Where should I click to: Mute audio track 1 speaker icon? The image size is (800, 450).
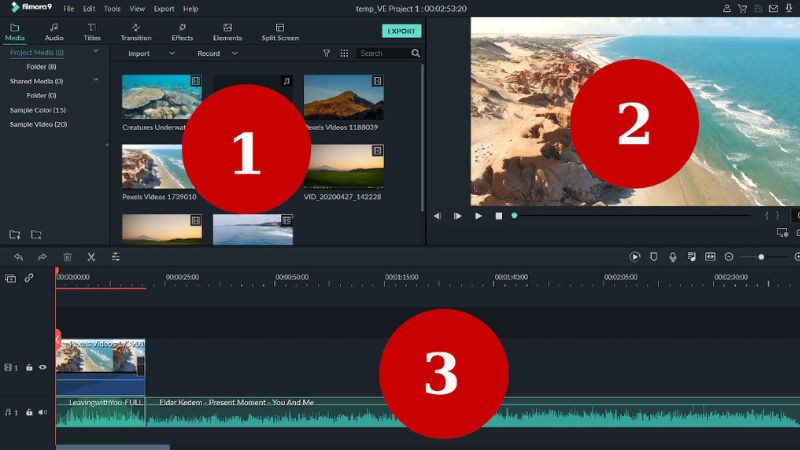click(x=43, y=411)
